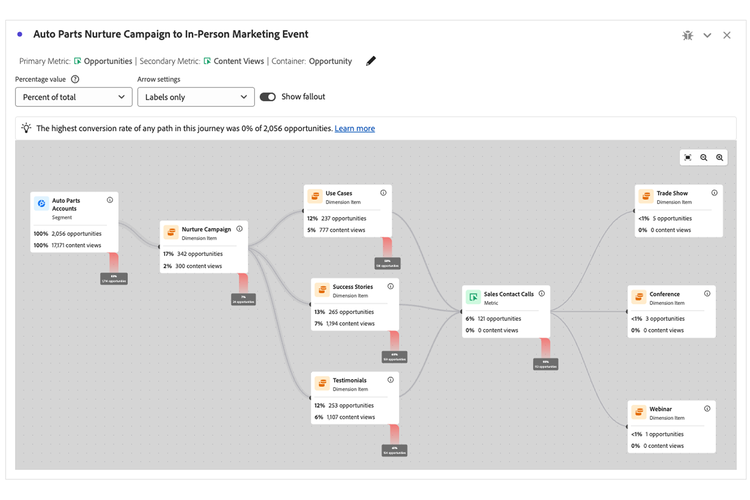Click the Testimonials fallout label
The width and height of the screenshot is (750, 500).
pos(395,450)
